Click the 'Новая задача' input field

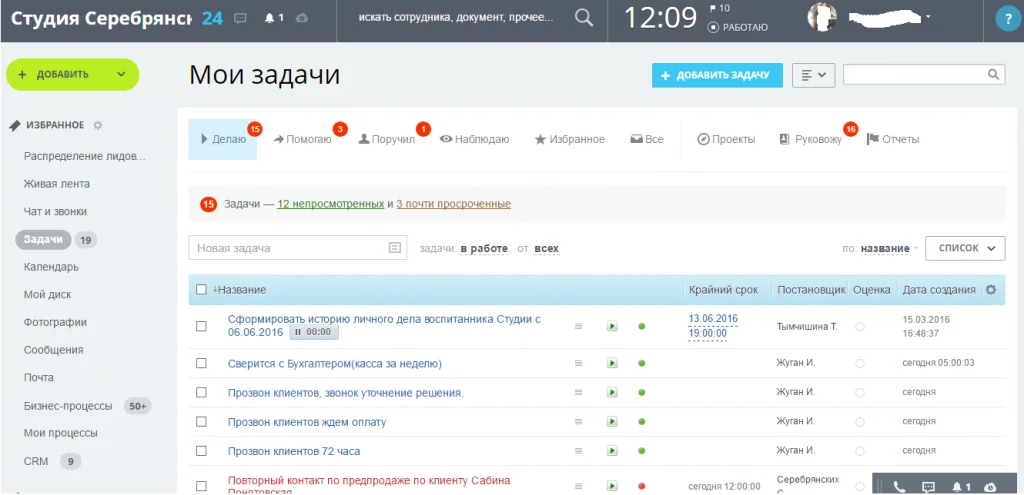[x=290, y=248]
